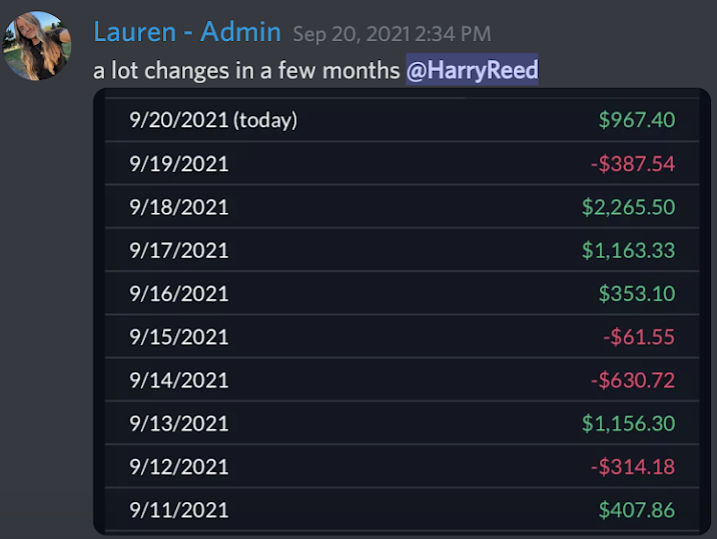Image resolution: width=717 pixels, height=539 pixels.
Task: Click the -$61.55 loss amount
Action: pos(639,337)
